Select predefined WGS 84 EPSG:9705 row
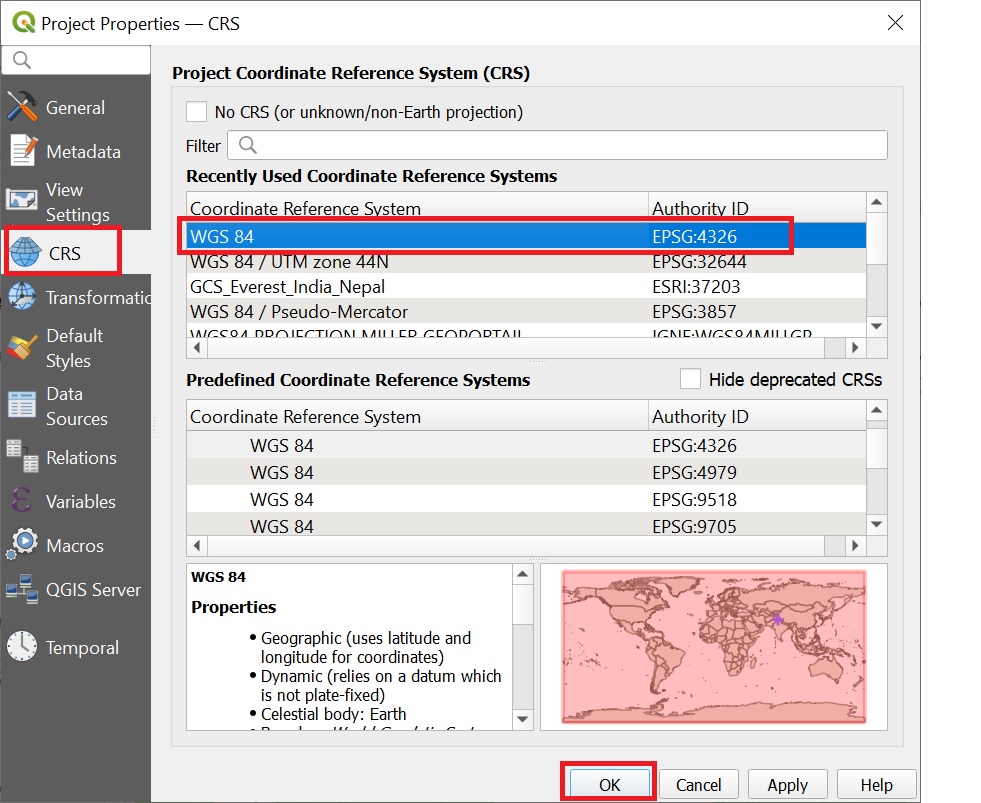The height and width of the screenshot is (803, 981). (526, 524)
